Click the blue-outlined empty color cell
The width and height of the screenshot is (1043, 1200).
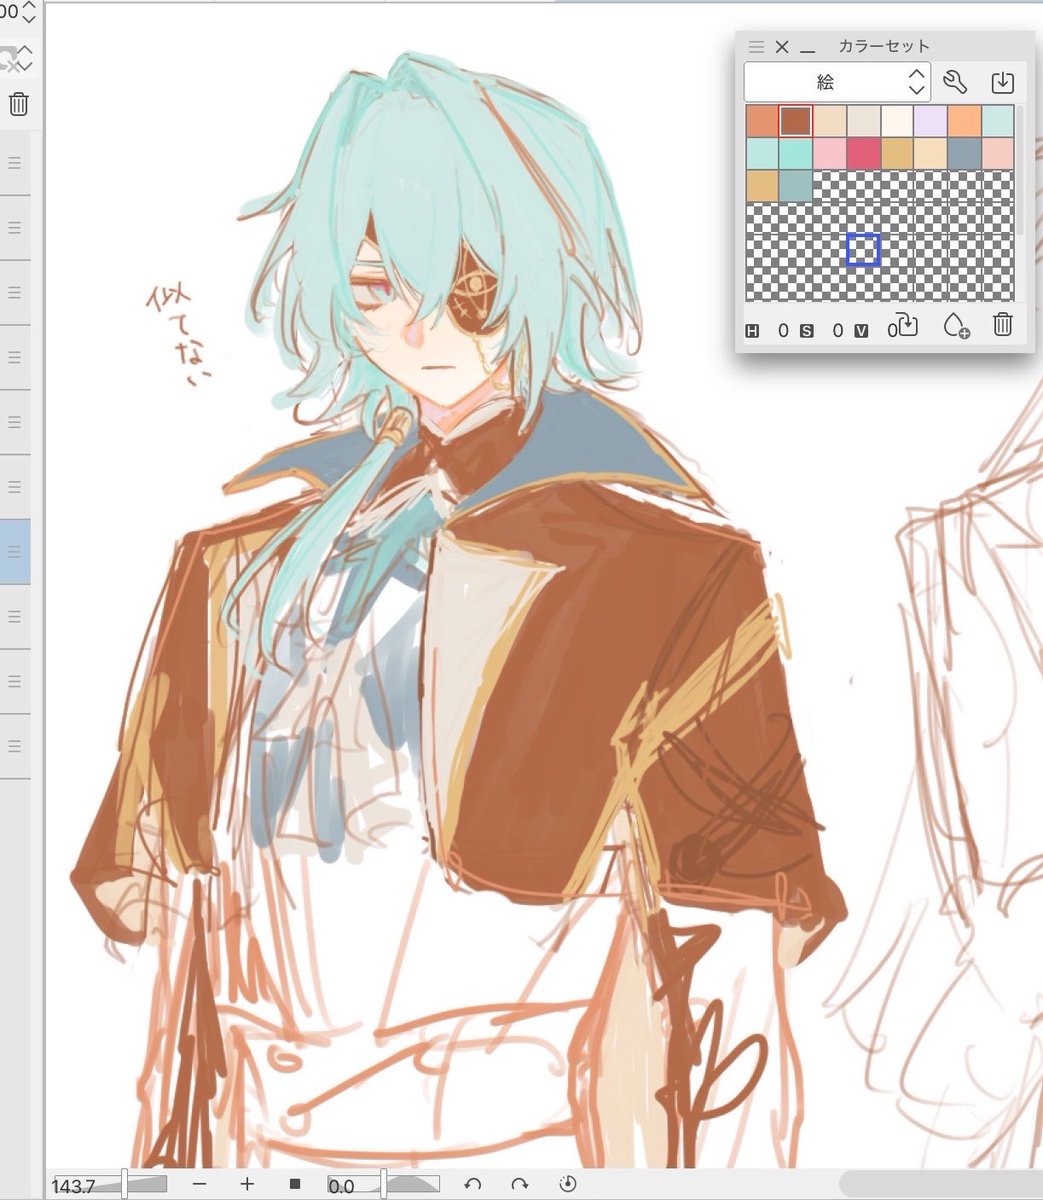coord(863,250)
